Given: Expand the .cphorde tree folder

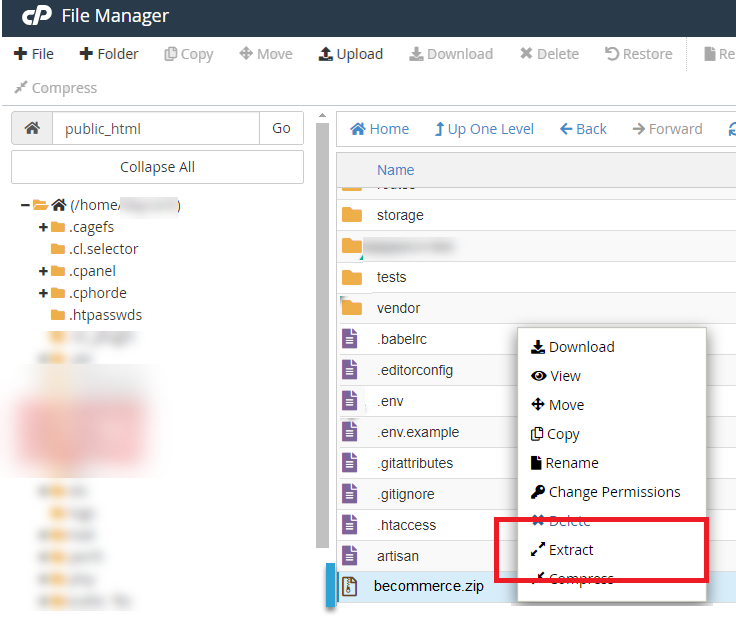Looking at the screenshot, I should coord(43,293).
